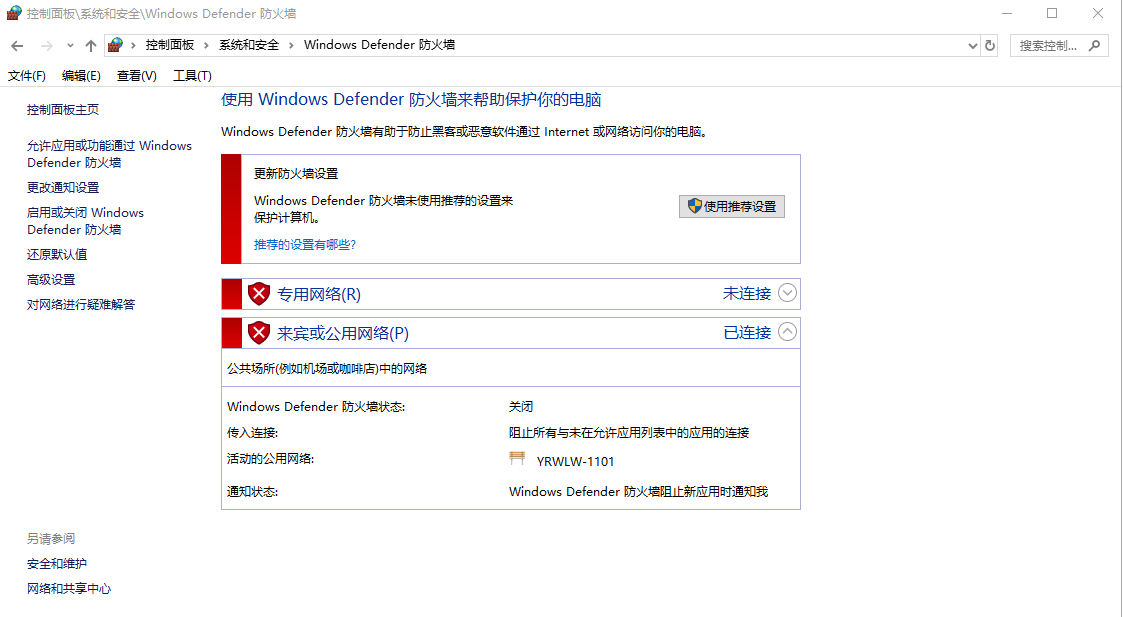Image resolution: width=1123 pixels, height=617 pixels.
Task: Click the 搜索控制面板 search field
Action: (1048, 46)
